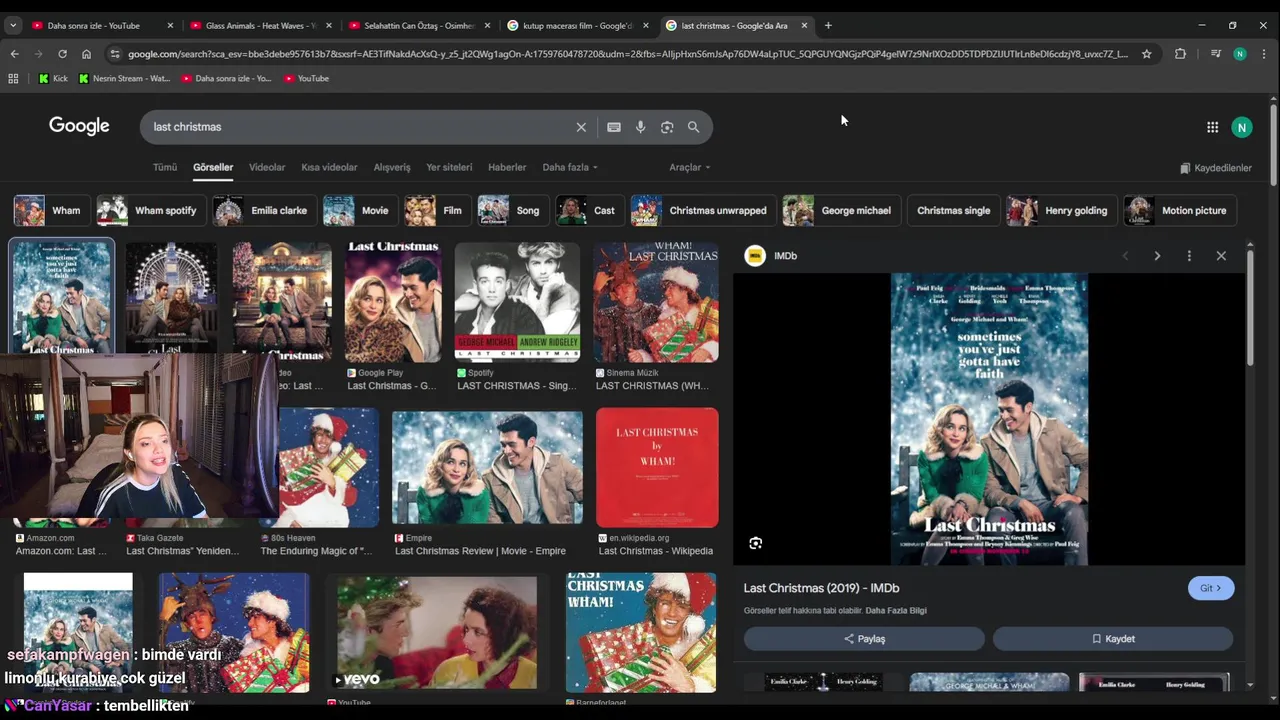
Task: Start voice search with microphone icon
Action: click(640, 127)
